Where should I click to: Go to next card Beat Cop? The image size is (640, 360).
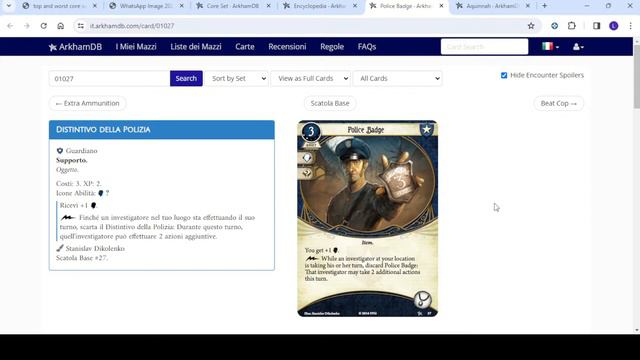(558, 103)
